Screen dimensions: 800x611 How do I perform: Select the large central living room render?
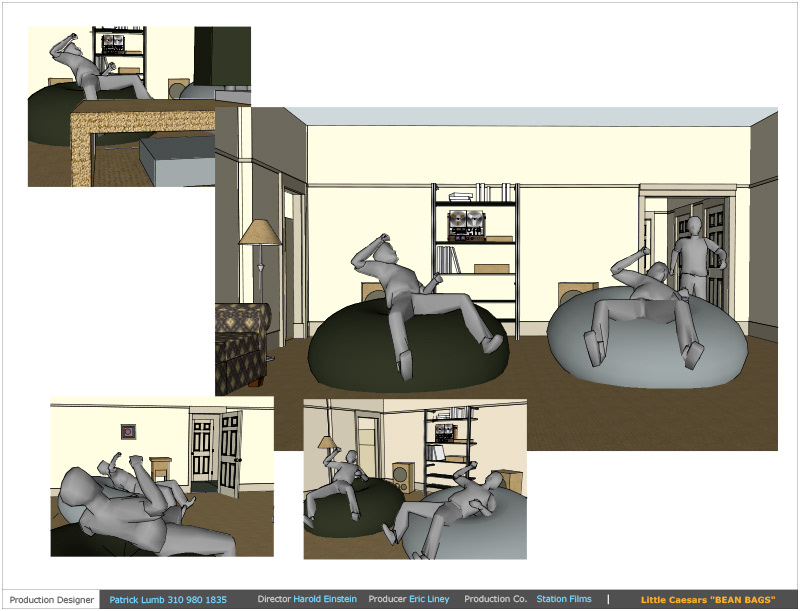point(496,278)
